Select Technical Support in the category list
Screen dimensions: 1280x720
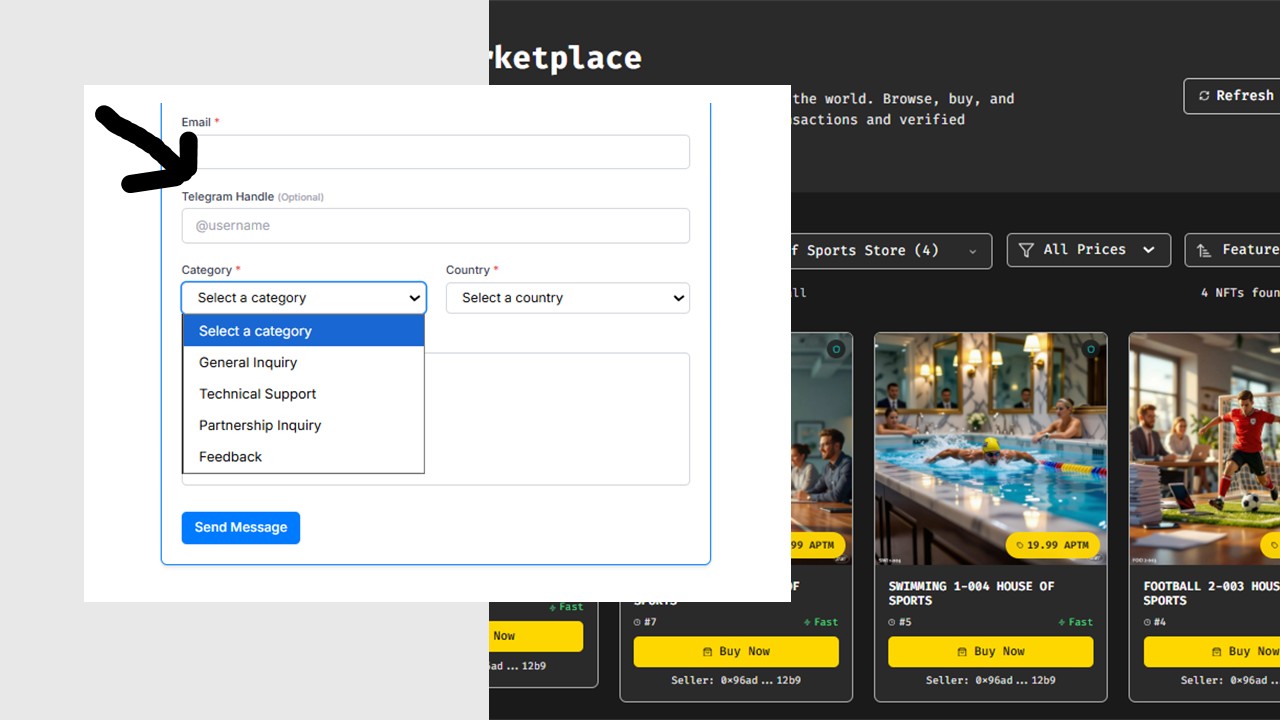pyautogui.click(x=257, y=394)
